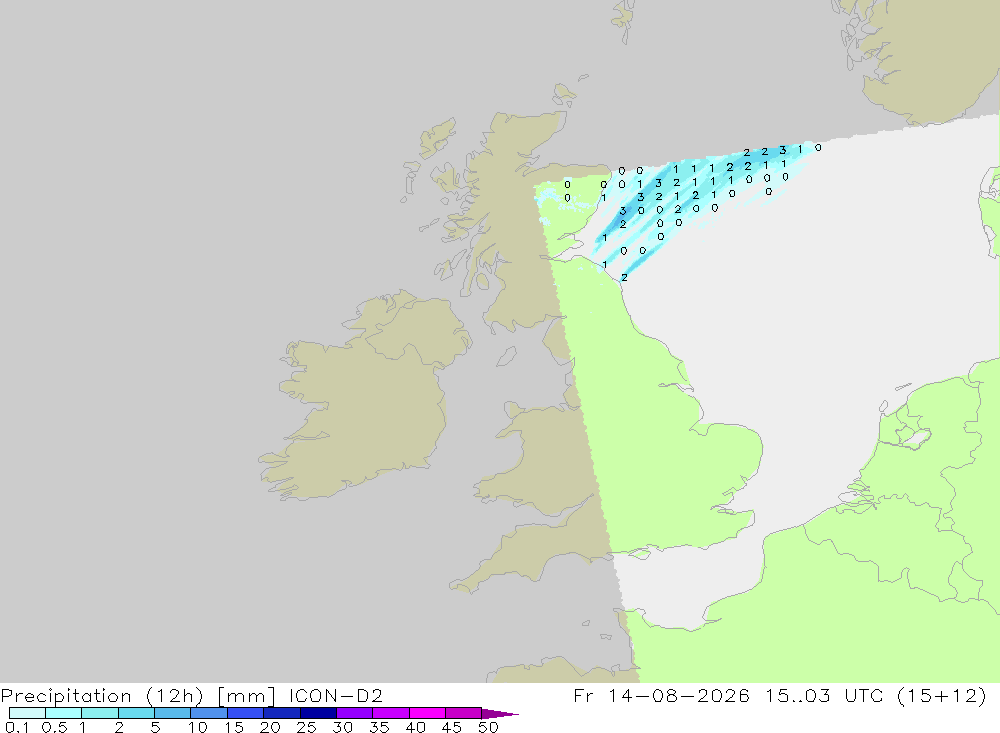The height and width of the screenshot is (733, 1000).
Task: Click the legend label '25'
Action: (306, 727)
